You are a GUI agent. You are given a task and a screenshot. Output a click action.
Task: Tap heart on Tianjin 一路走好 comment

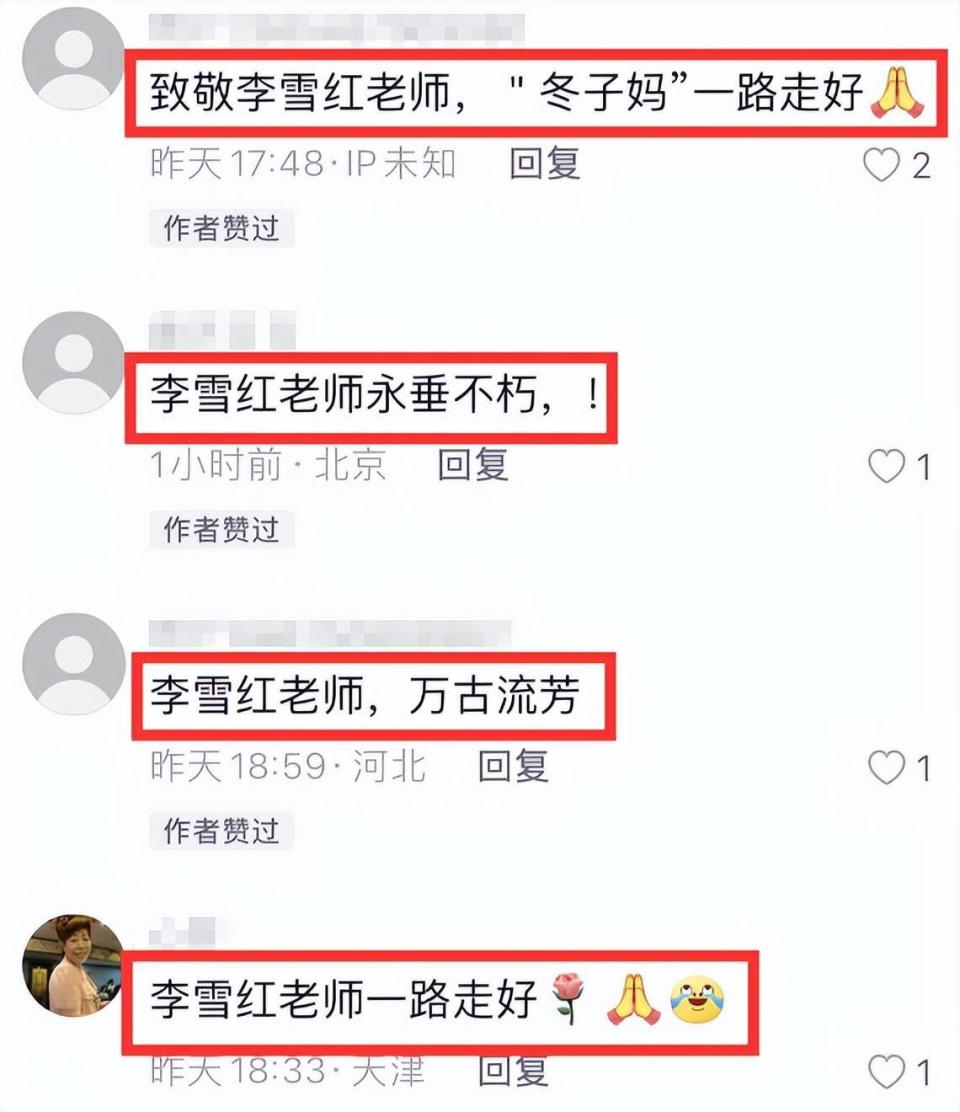[886, 1072]
